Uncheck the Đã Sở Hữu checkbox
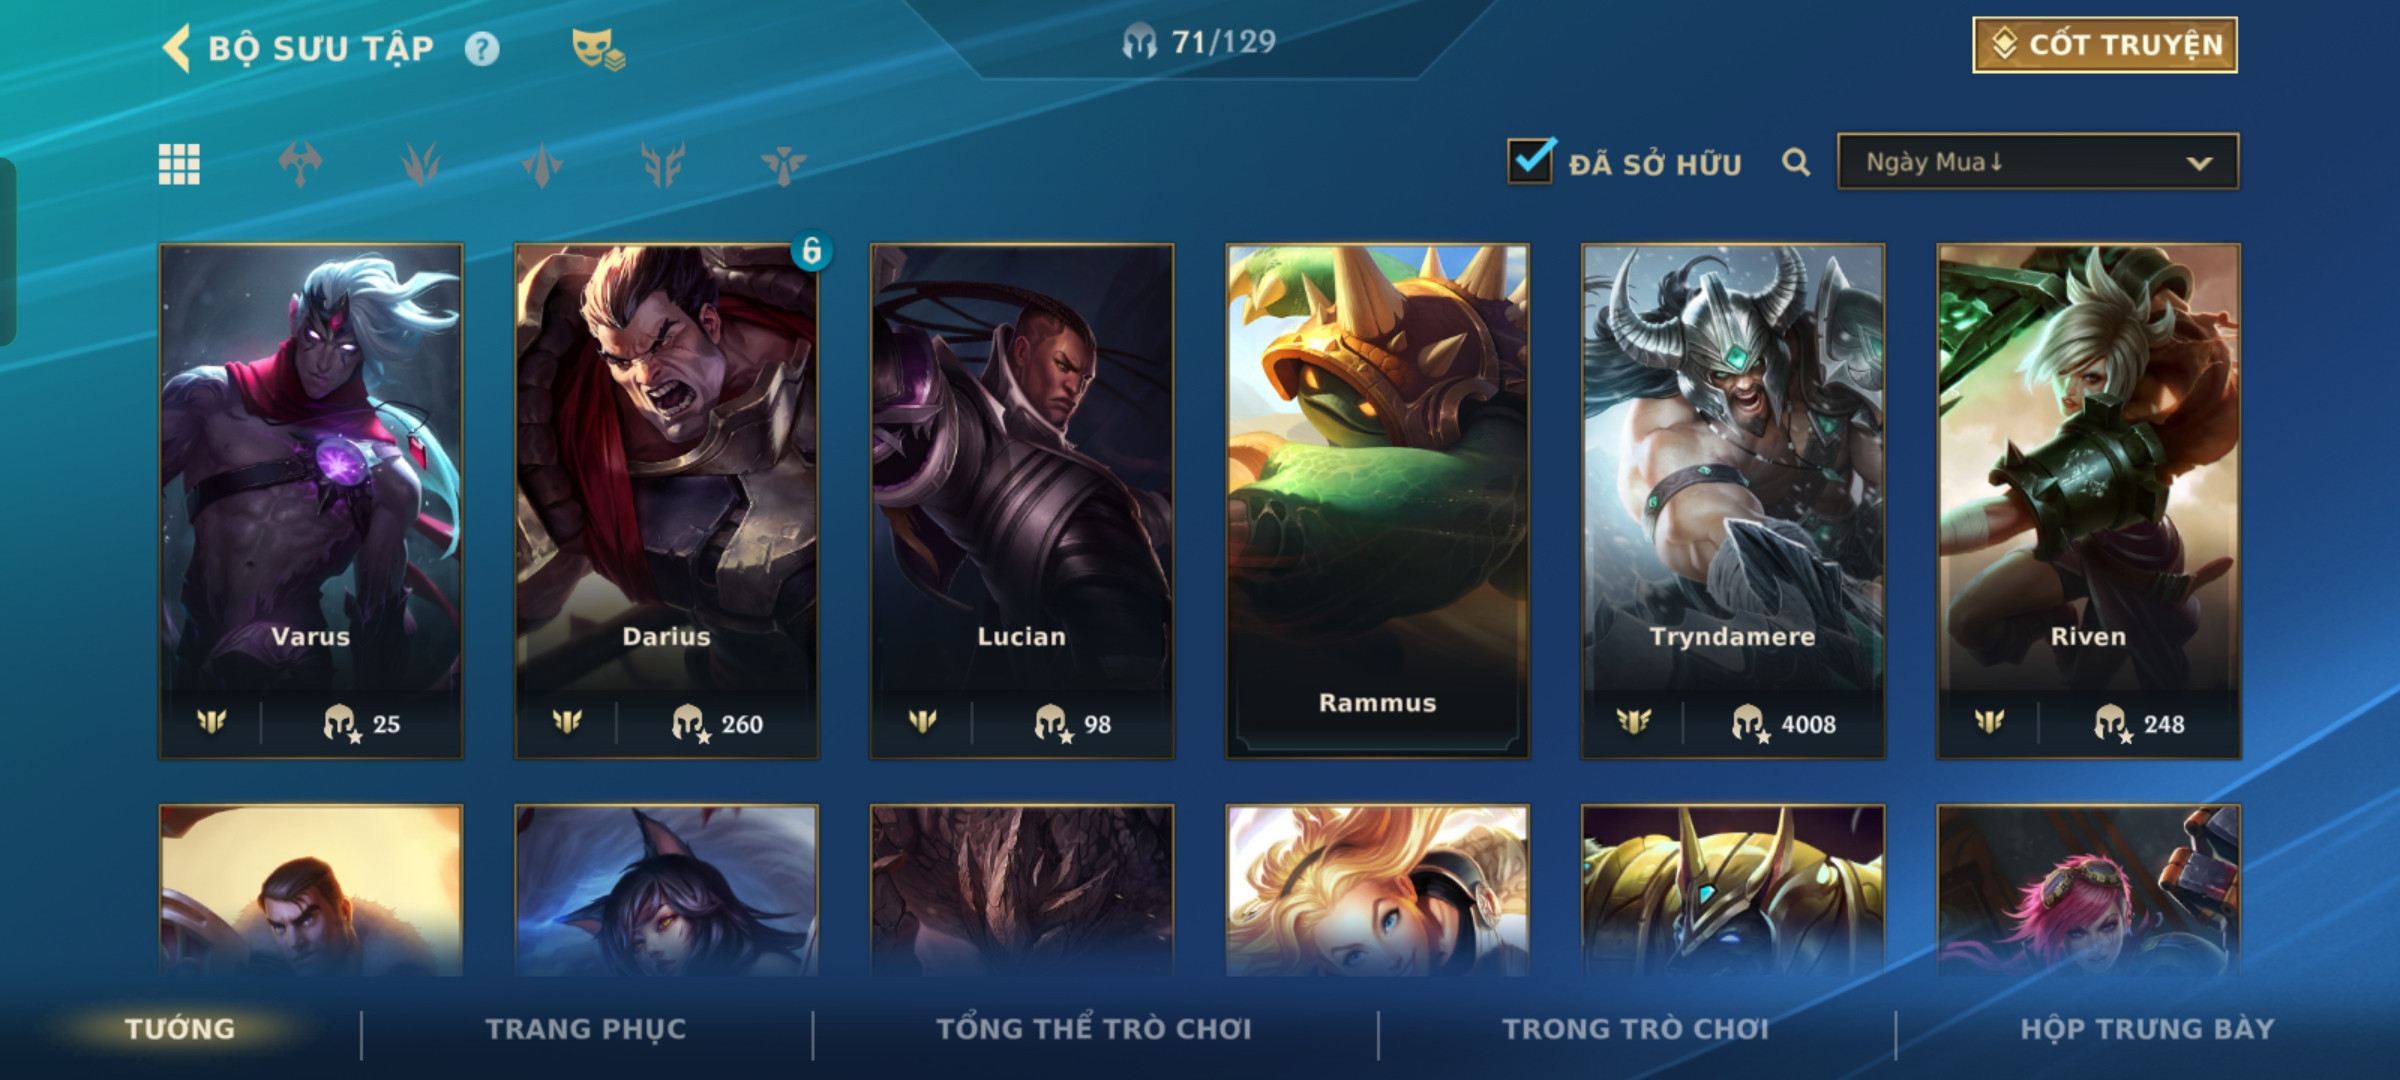Viewport: 2400px width, 1080px height. pos(1530,160)
